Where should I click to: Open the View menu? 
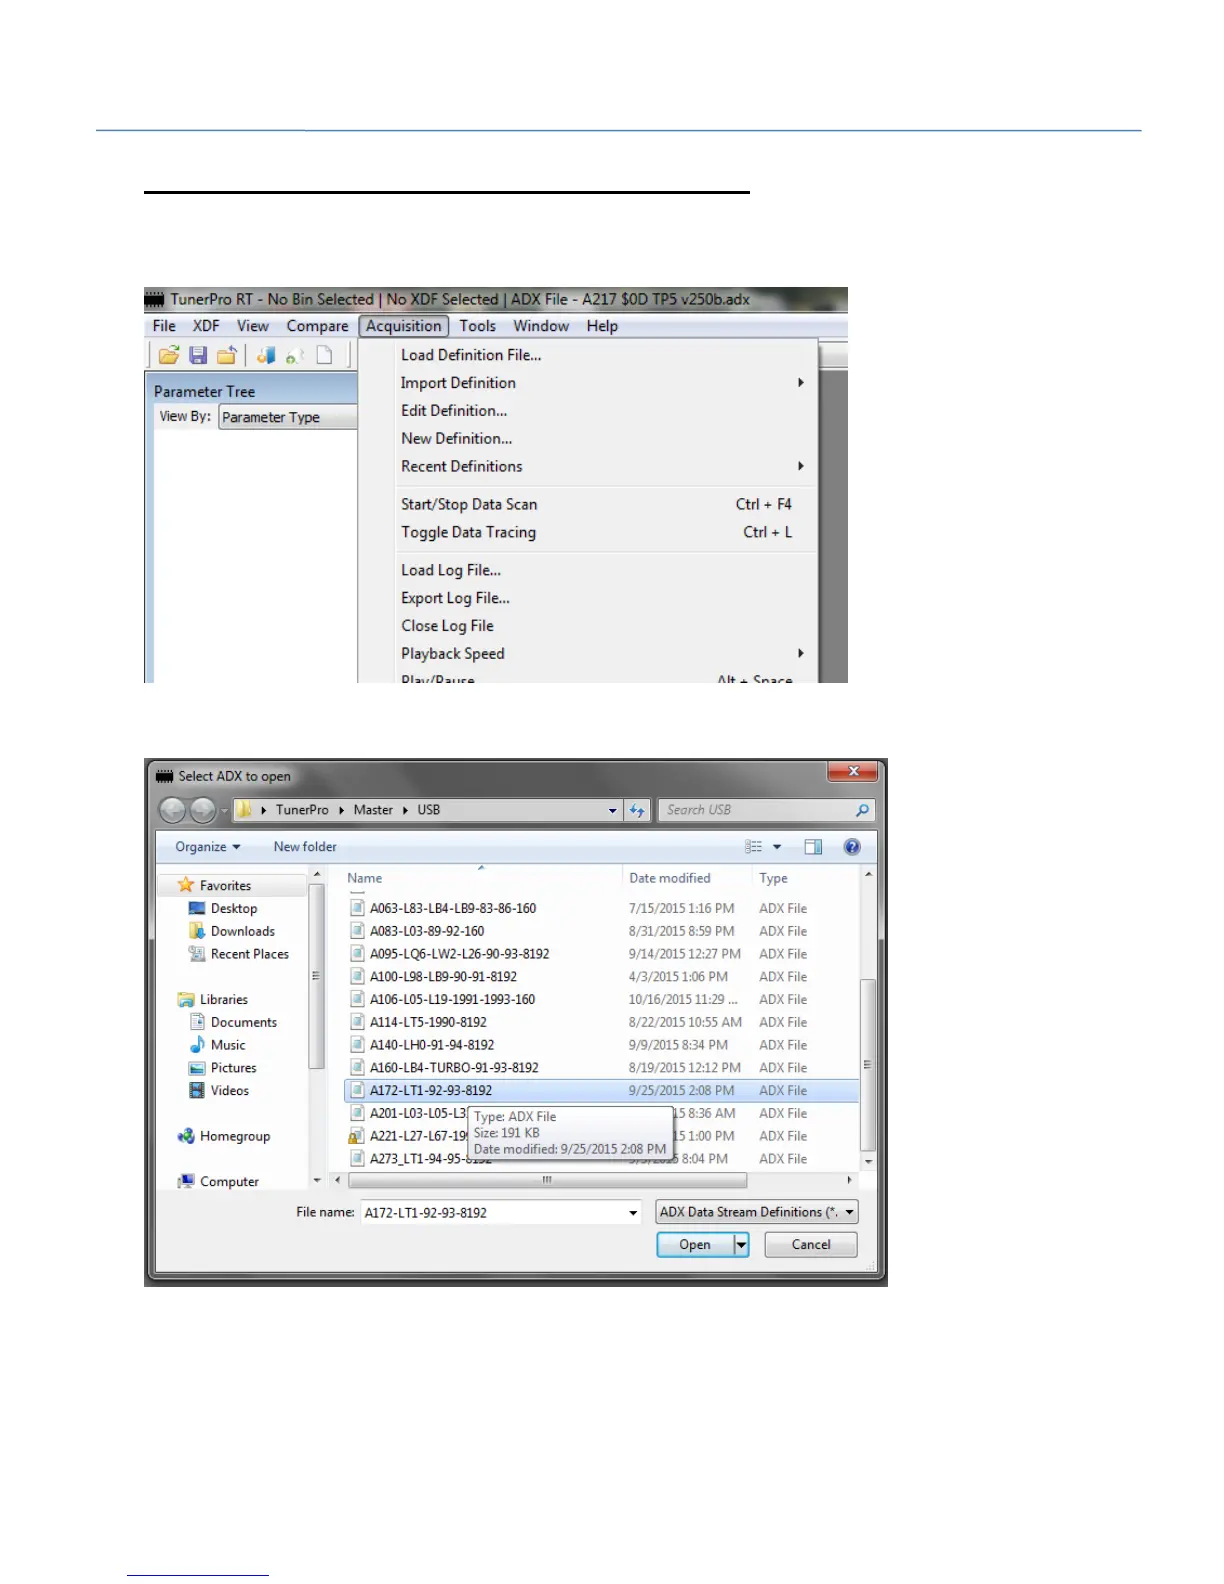tap(253, 326)
